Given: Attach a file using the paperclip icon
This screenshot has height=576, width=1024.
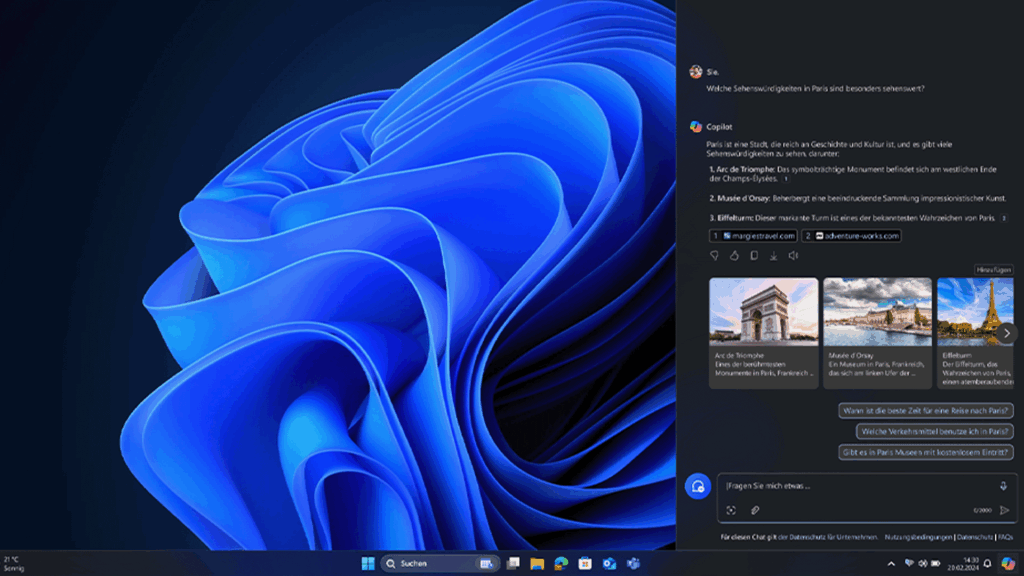Looking at the screenshot, I should [x=755, y=510].
